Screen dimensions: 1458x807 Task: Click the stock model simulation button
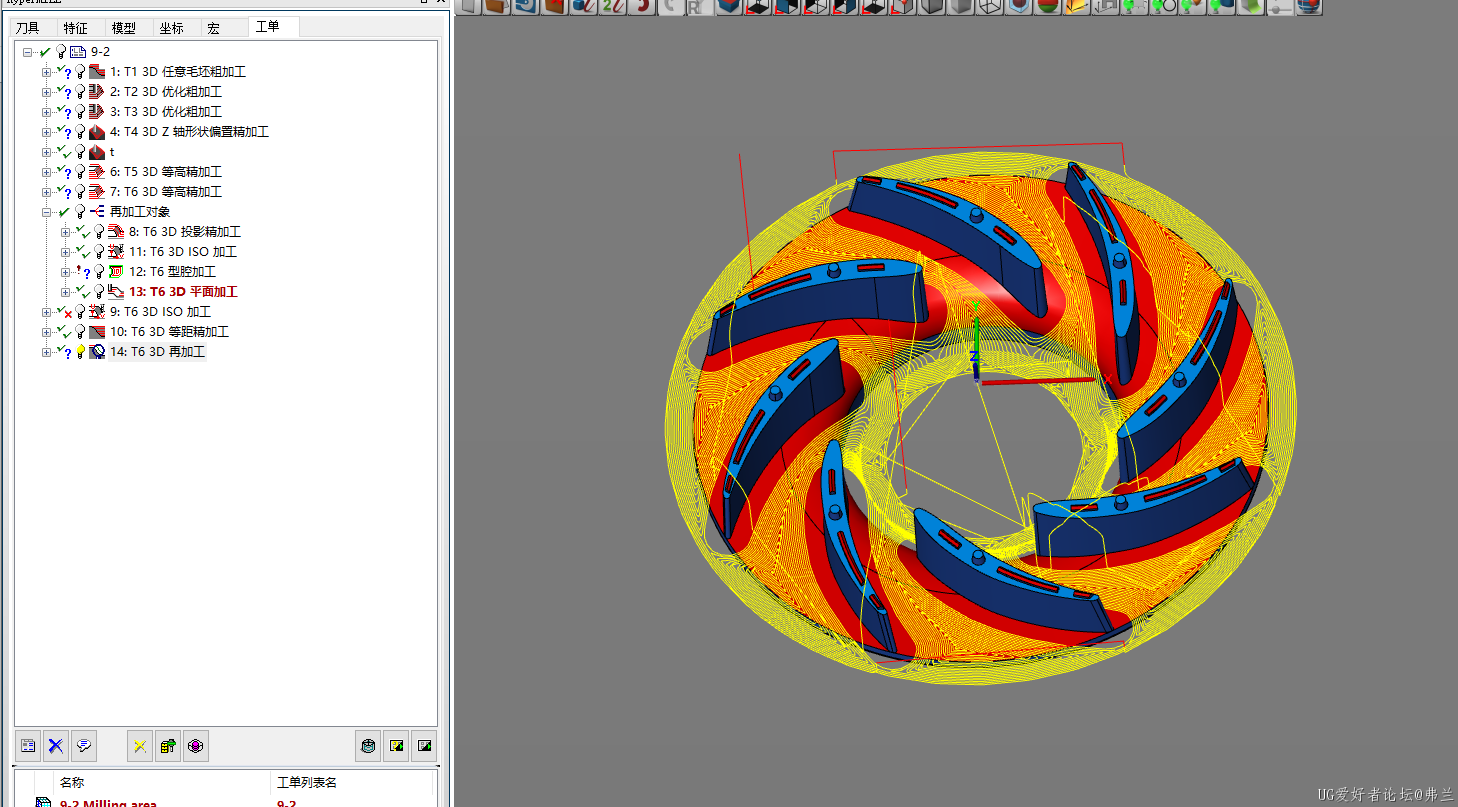[x=368, y=746]
